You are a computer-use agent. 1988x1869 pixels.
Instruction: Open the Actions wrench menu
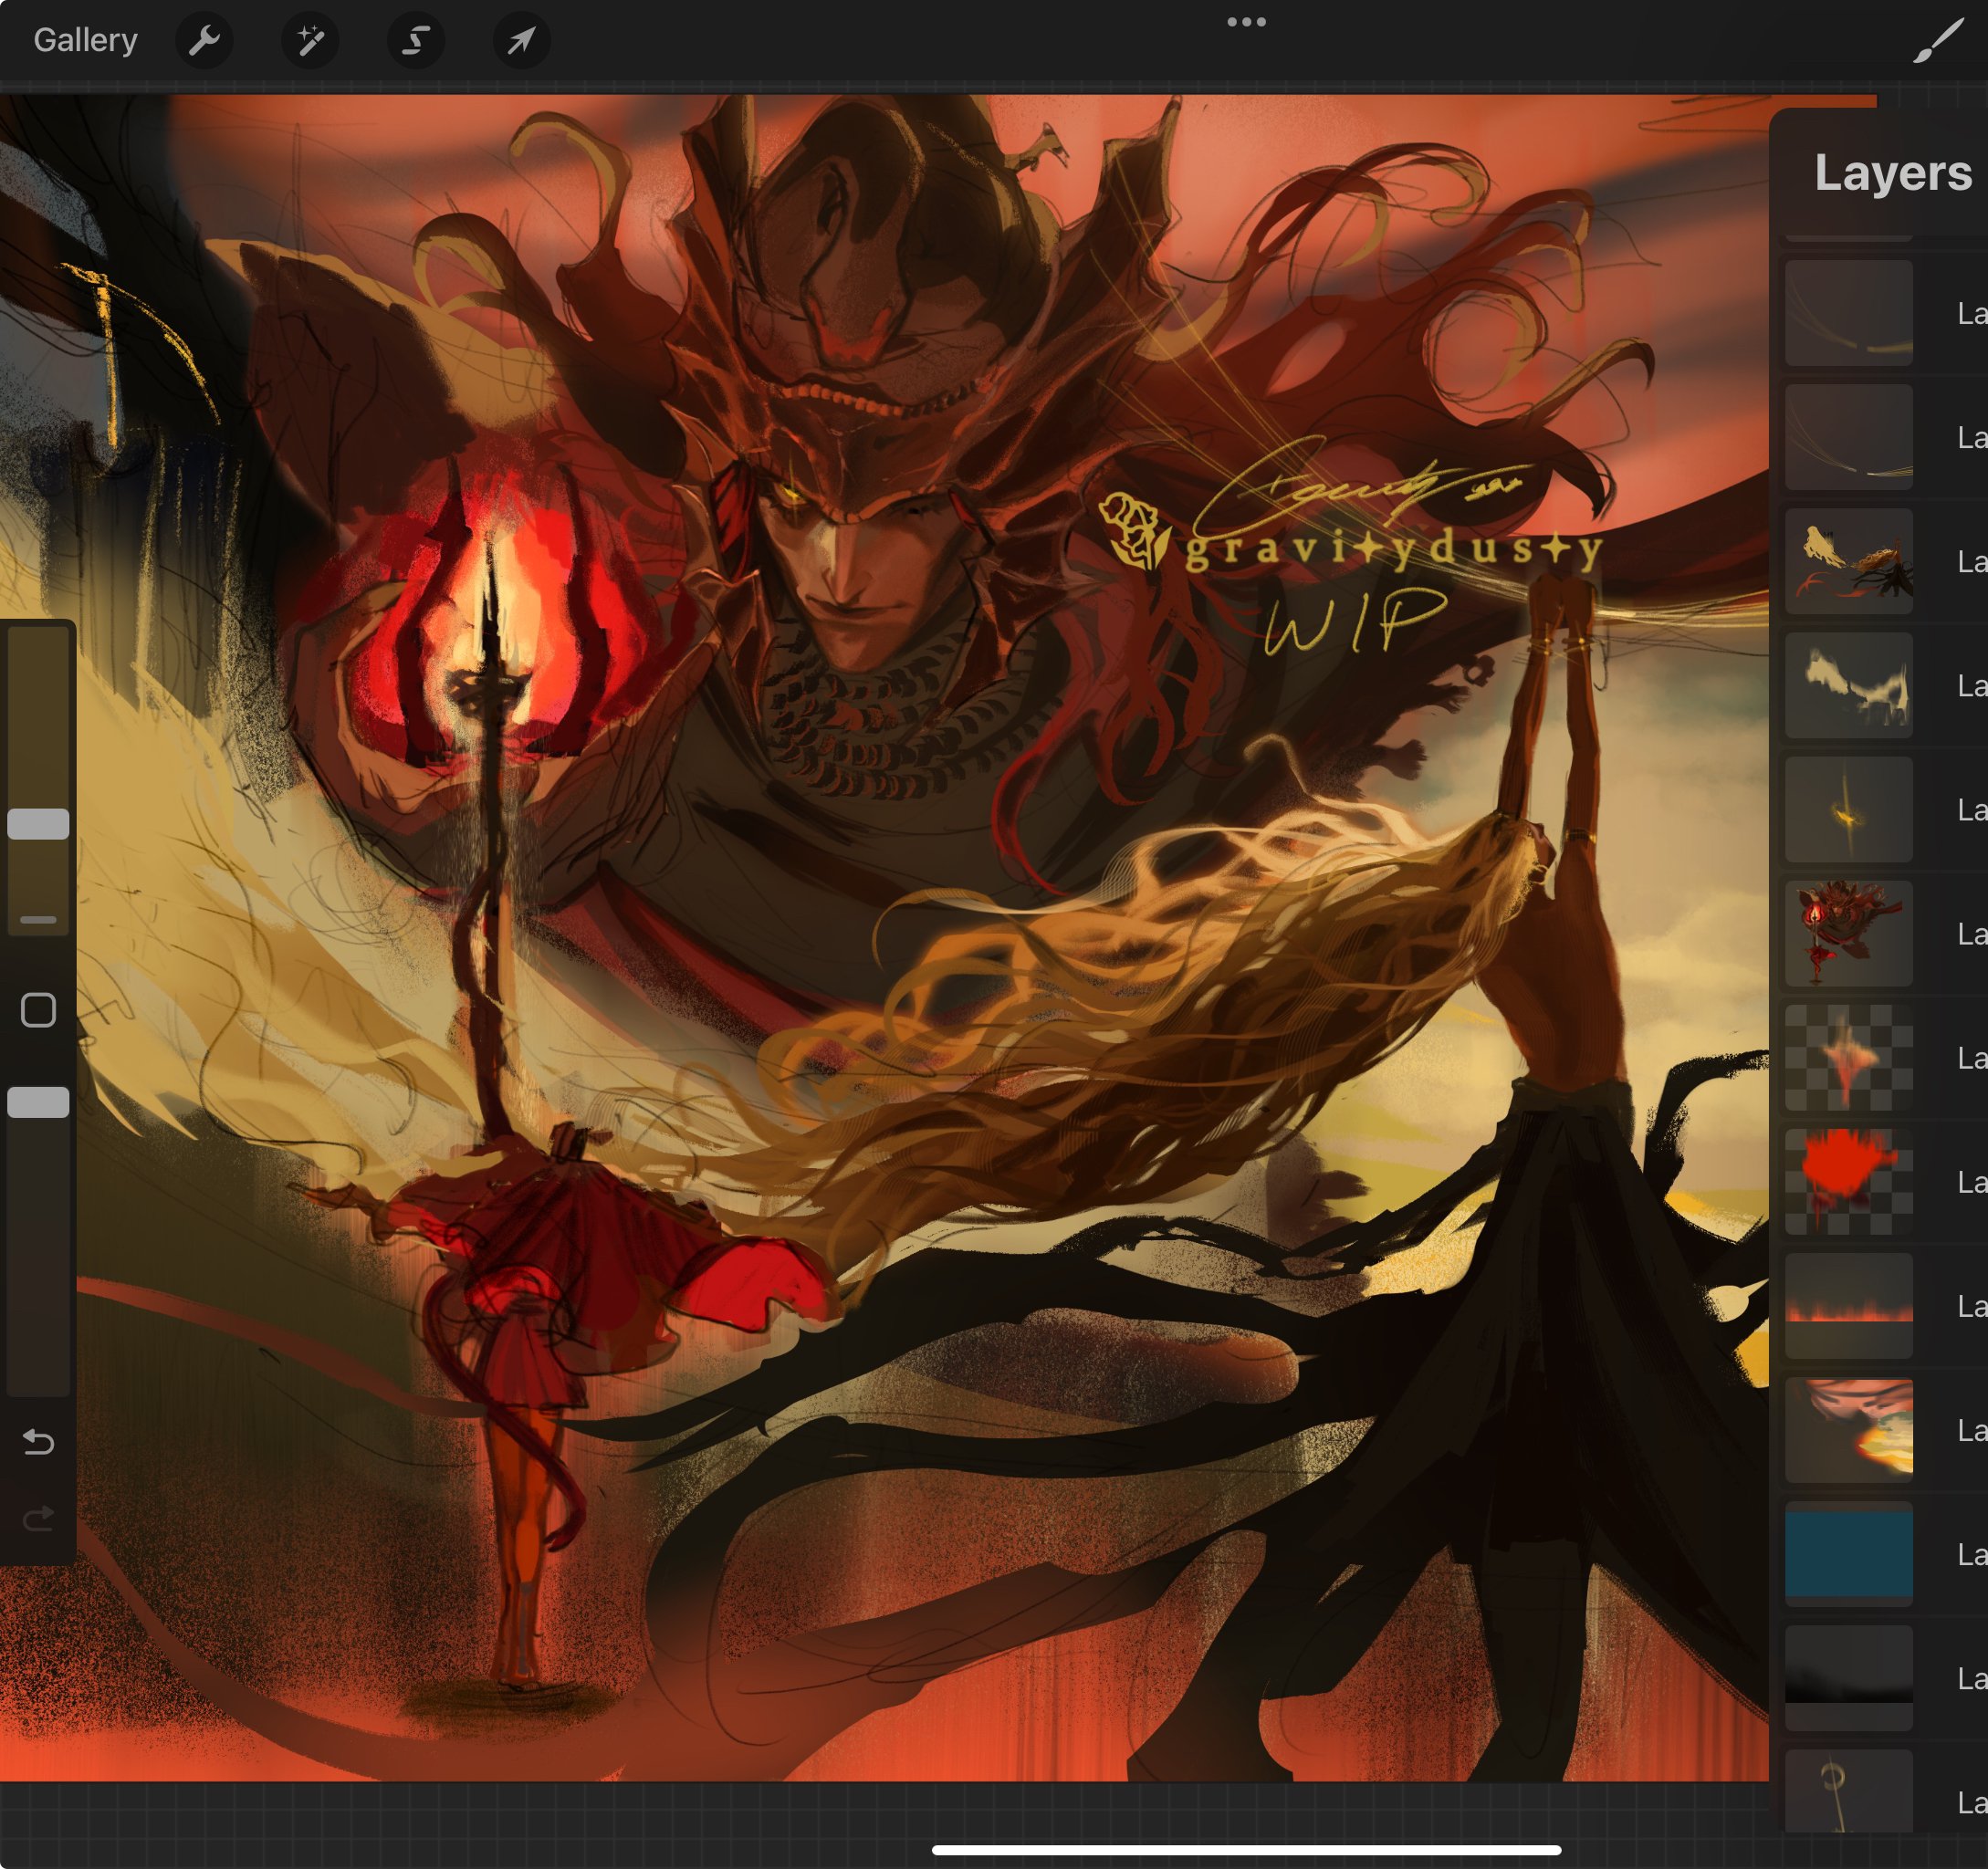tap(204, 40)
